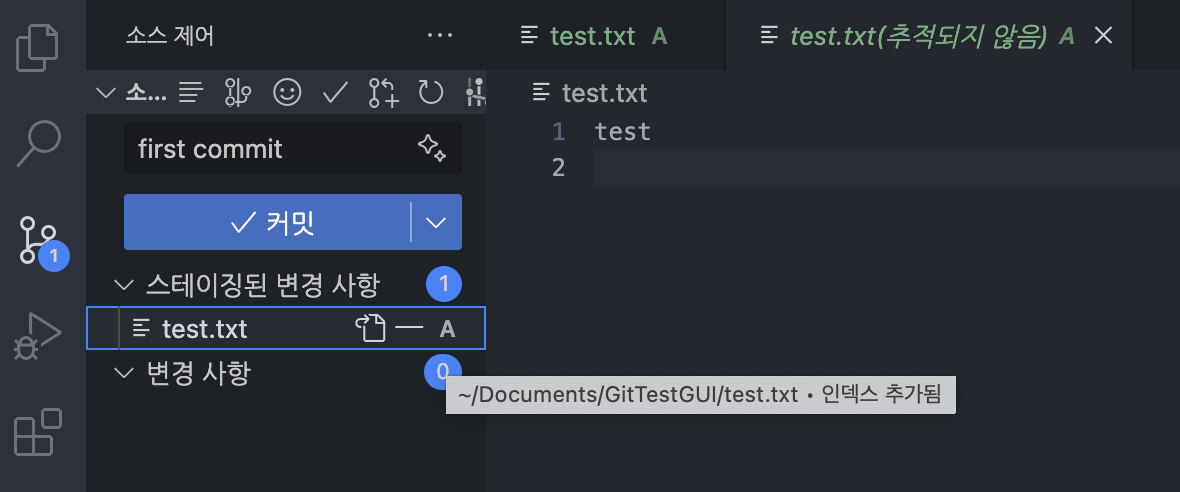Close the test.txt(추적되지 않음) tab

click(x=1103, y=36)
